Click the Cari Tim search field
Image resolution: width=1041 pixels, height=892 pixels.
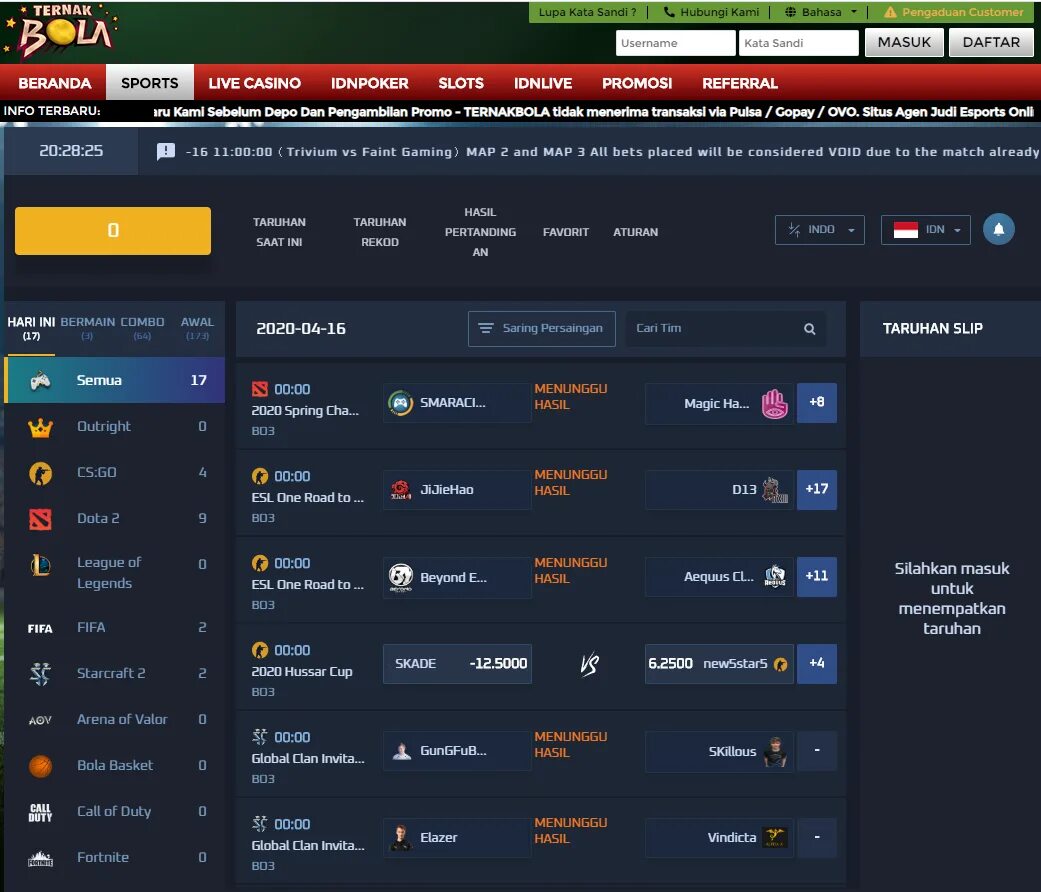click(726, 329)
